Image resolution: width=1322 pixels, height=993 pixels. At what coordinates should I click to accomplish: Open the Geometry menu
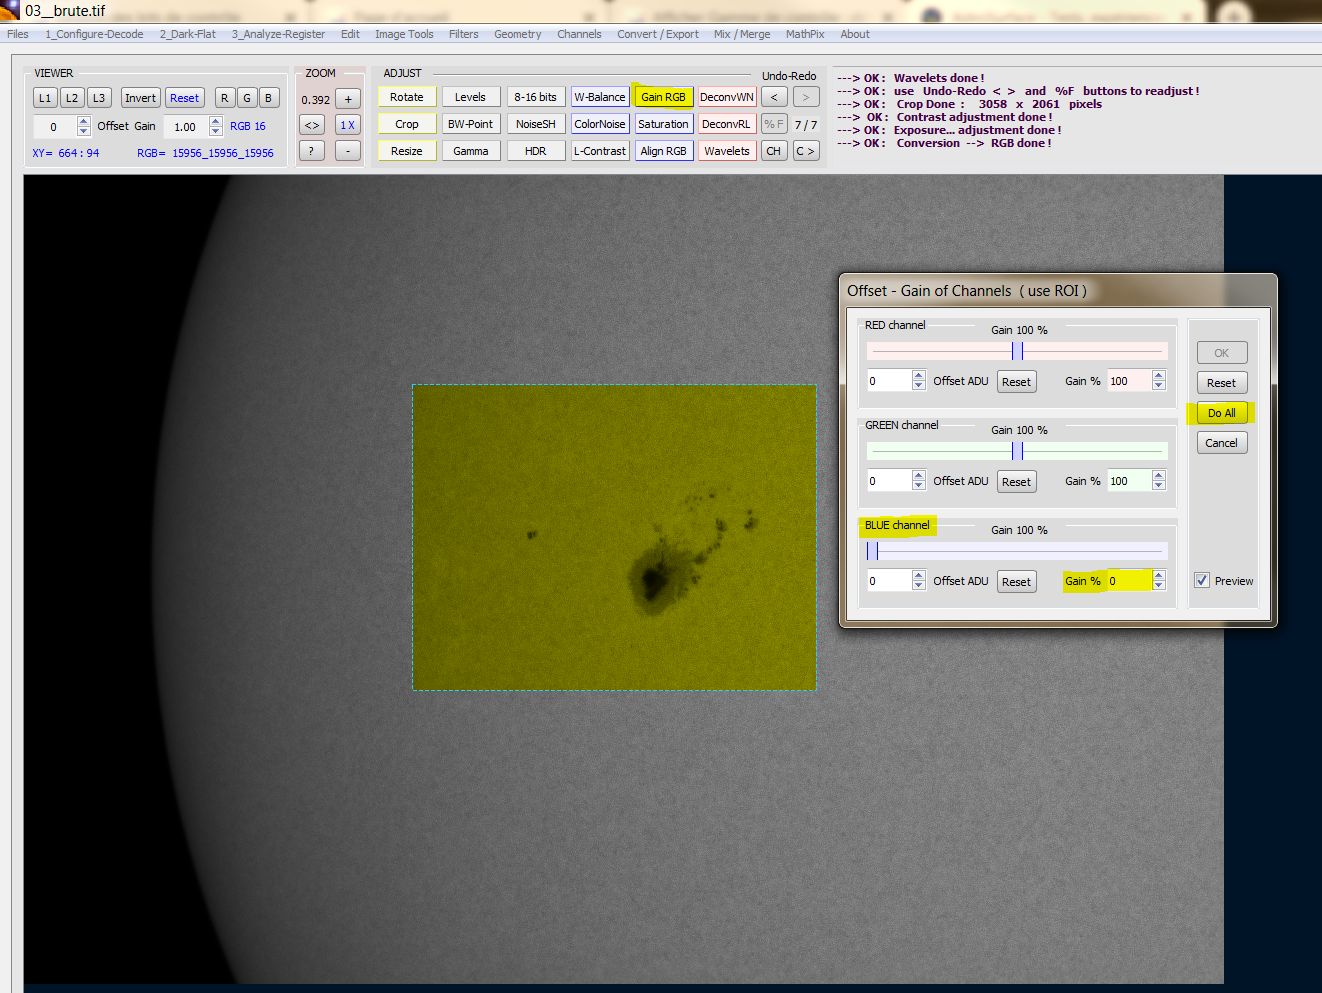point(518,34)
